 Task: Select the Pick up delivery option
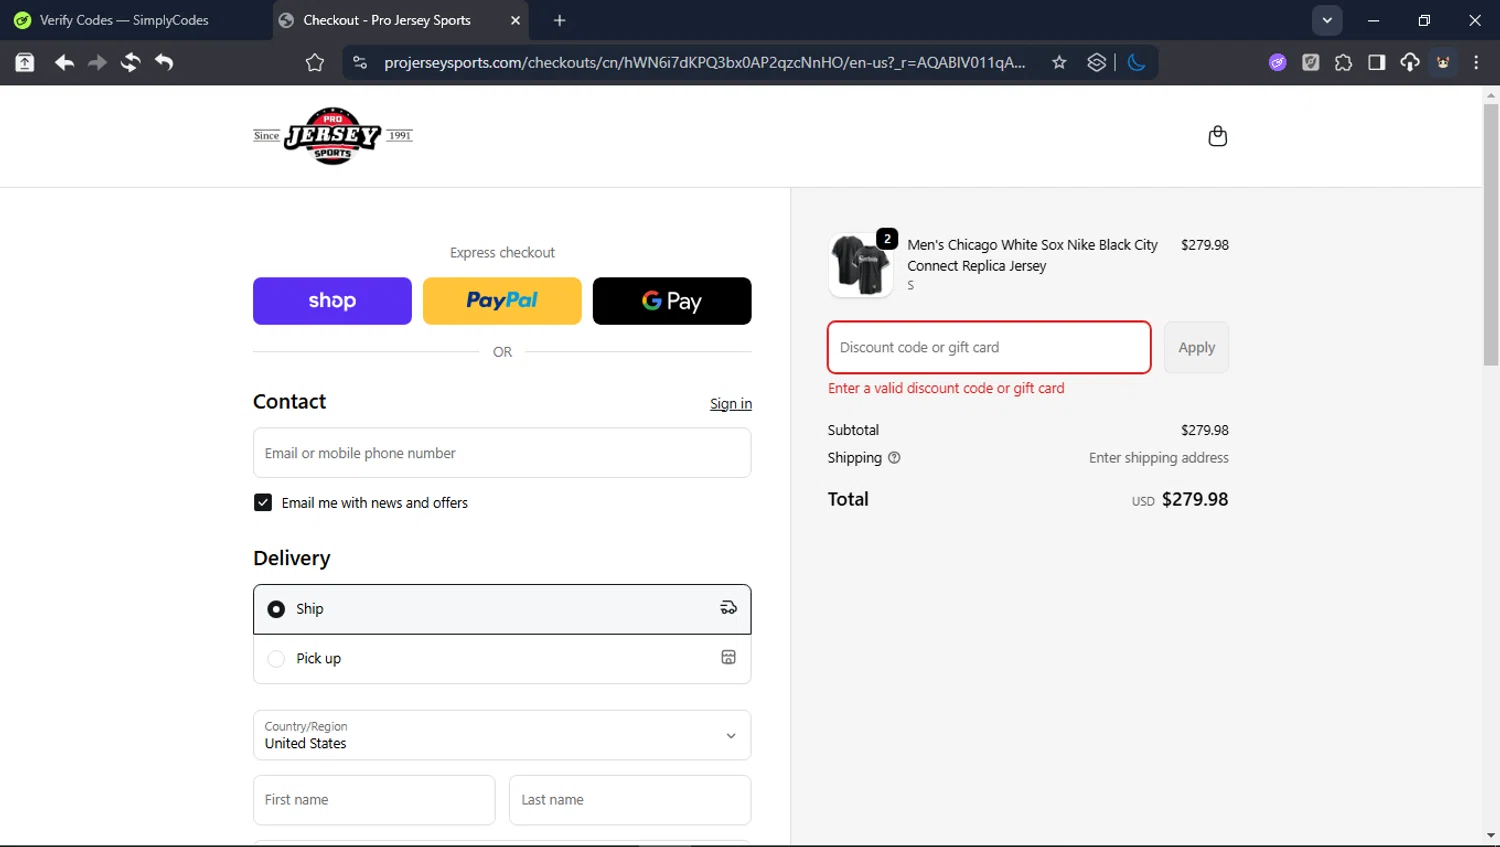(x=502, y=658)
